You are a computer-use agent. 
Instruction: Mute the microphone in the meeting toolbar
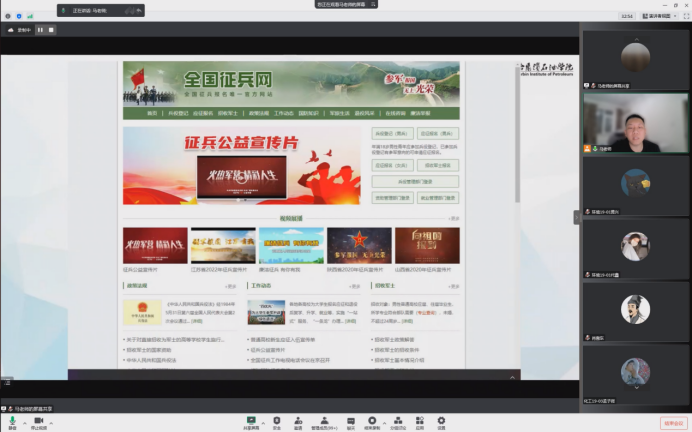pyautogui.click(x=12, y=421)
